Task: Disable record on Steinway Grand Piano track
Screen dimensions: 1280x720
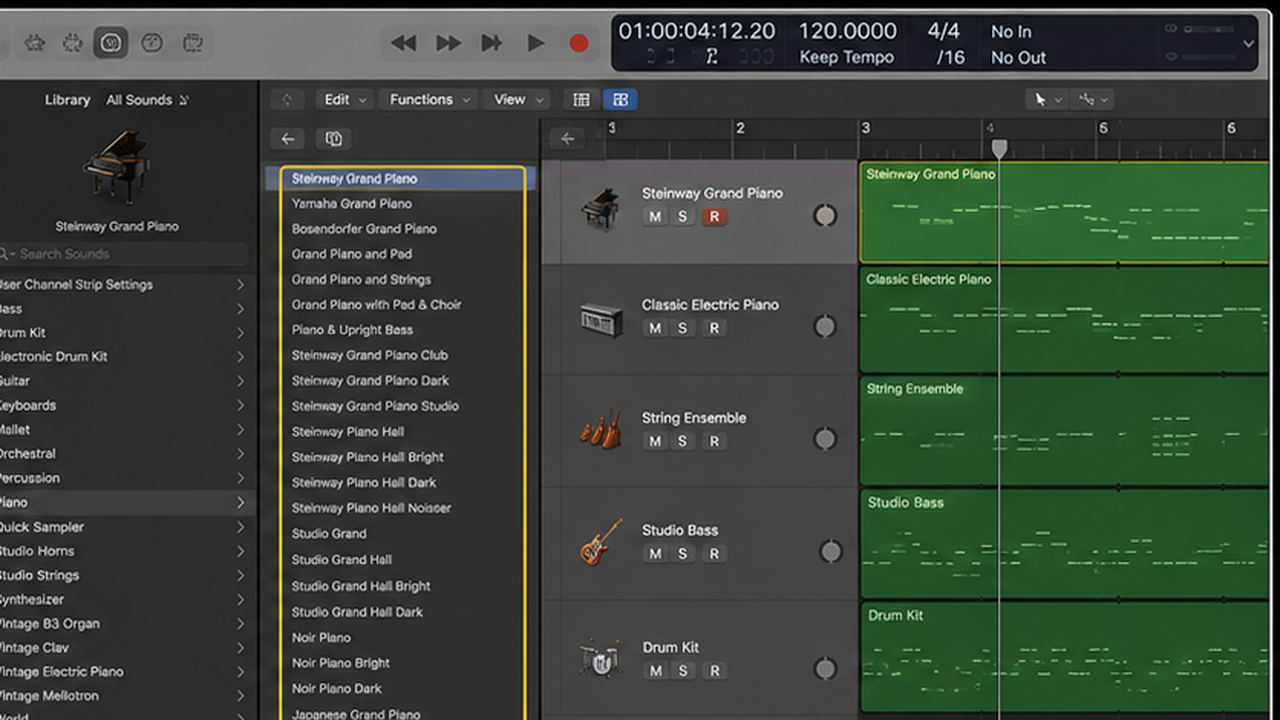Action: 714,217
